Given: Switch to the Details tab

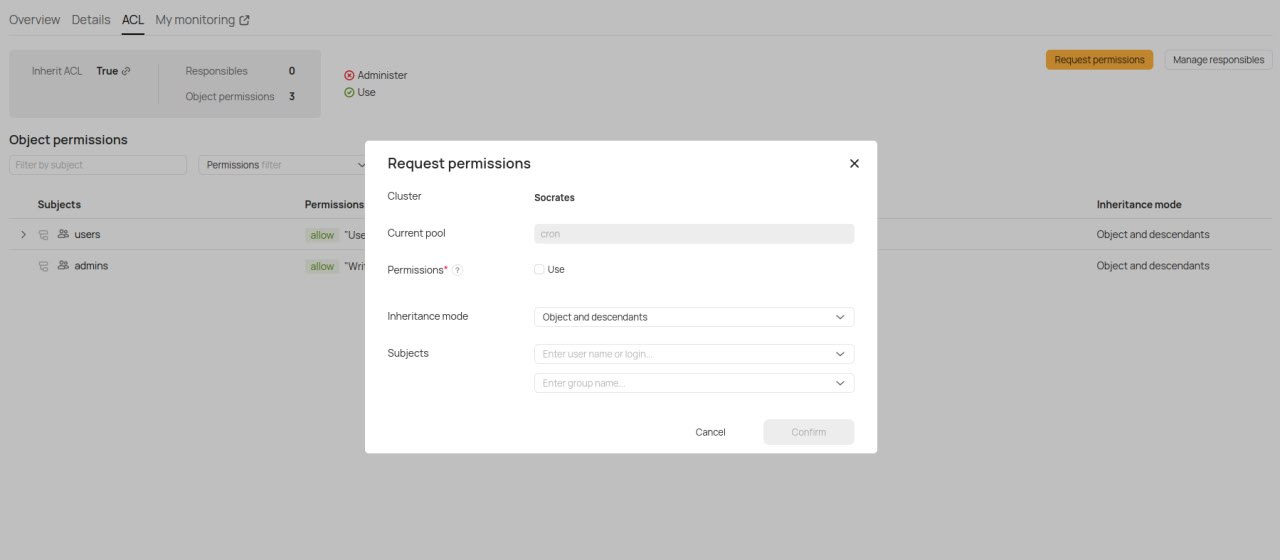Looking at the screenshot, I should pos(91,20).
